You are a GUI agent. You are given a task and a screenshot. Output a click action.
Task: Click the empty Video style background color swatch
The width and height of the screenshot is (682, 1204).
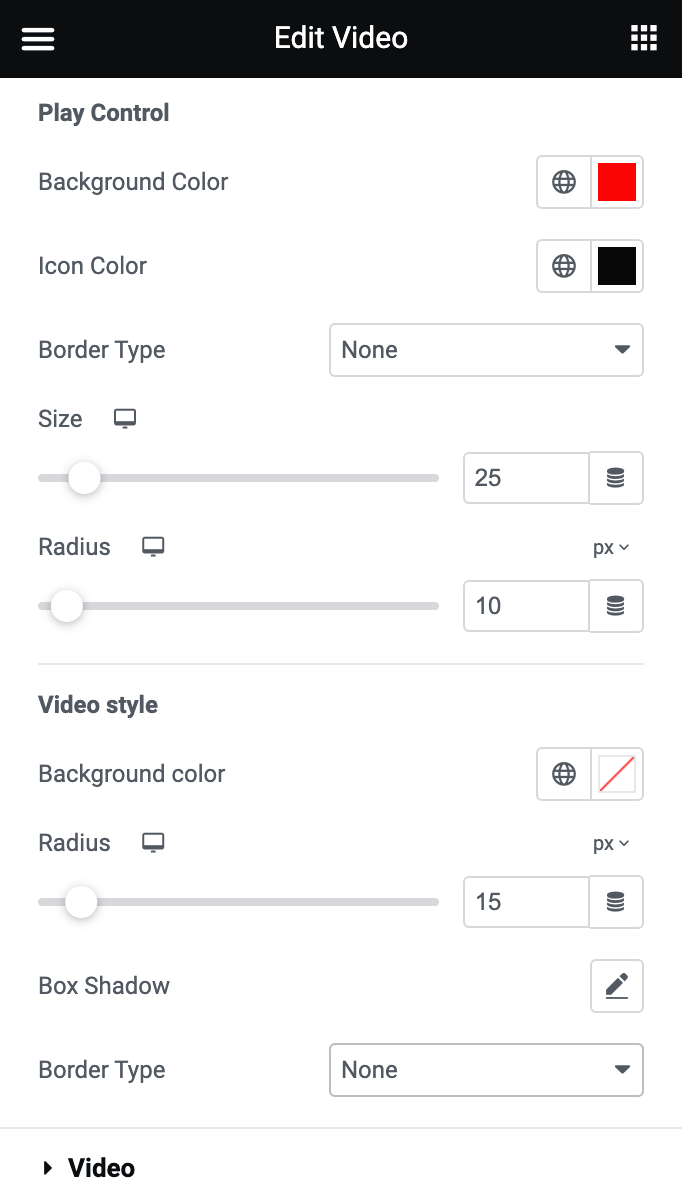coord(616,774)
